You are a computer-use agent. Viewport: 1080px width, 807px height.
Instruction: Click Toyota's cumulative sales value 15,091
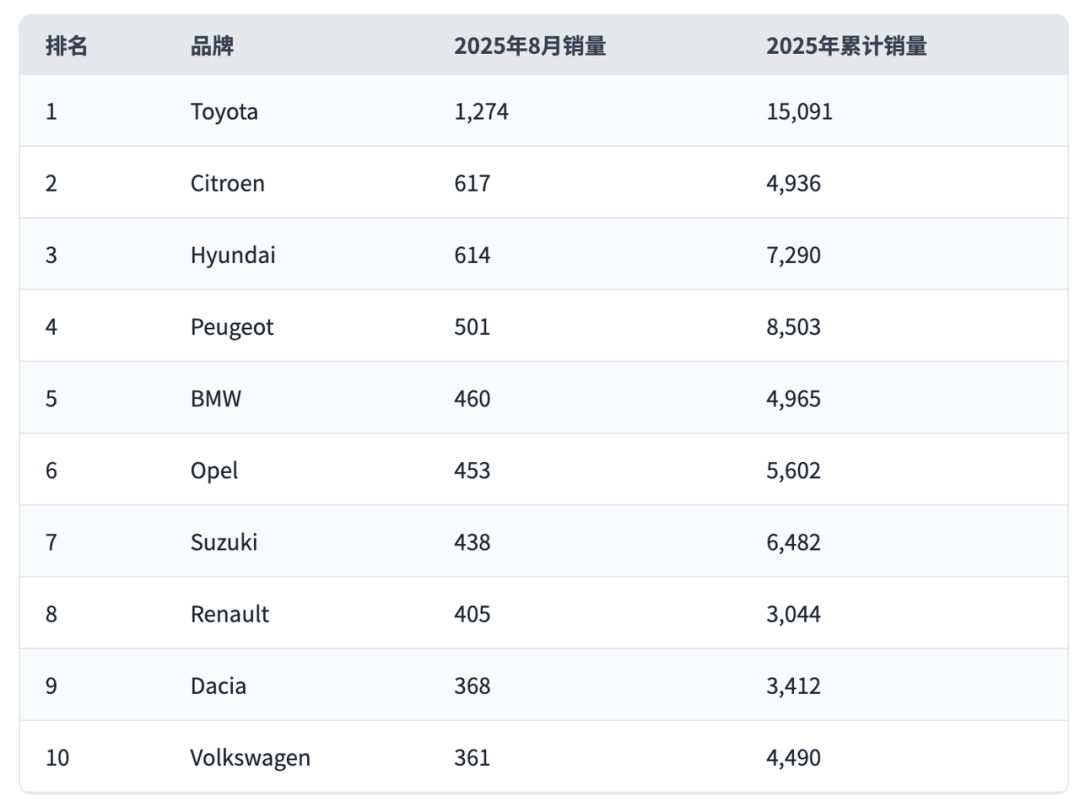coord(799,111)
